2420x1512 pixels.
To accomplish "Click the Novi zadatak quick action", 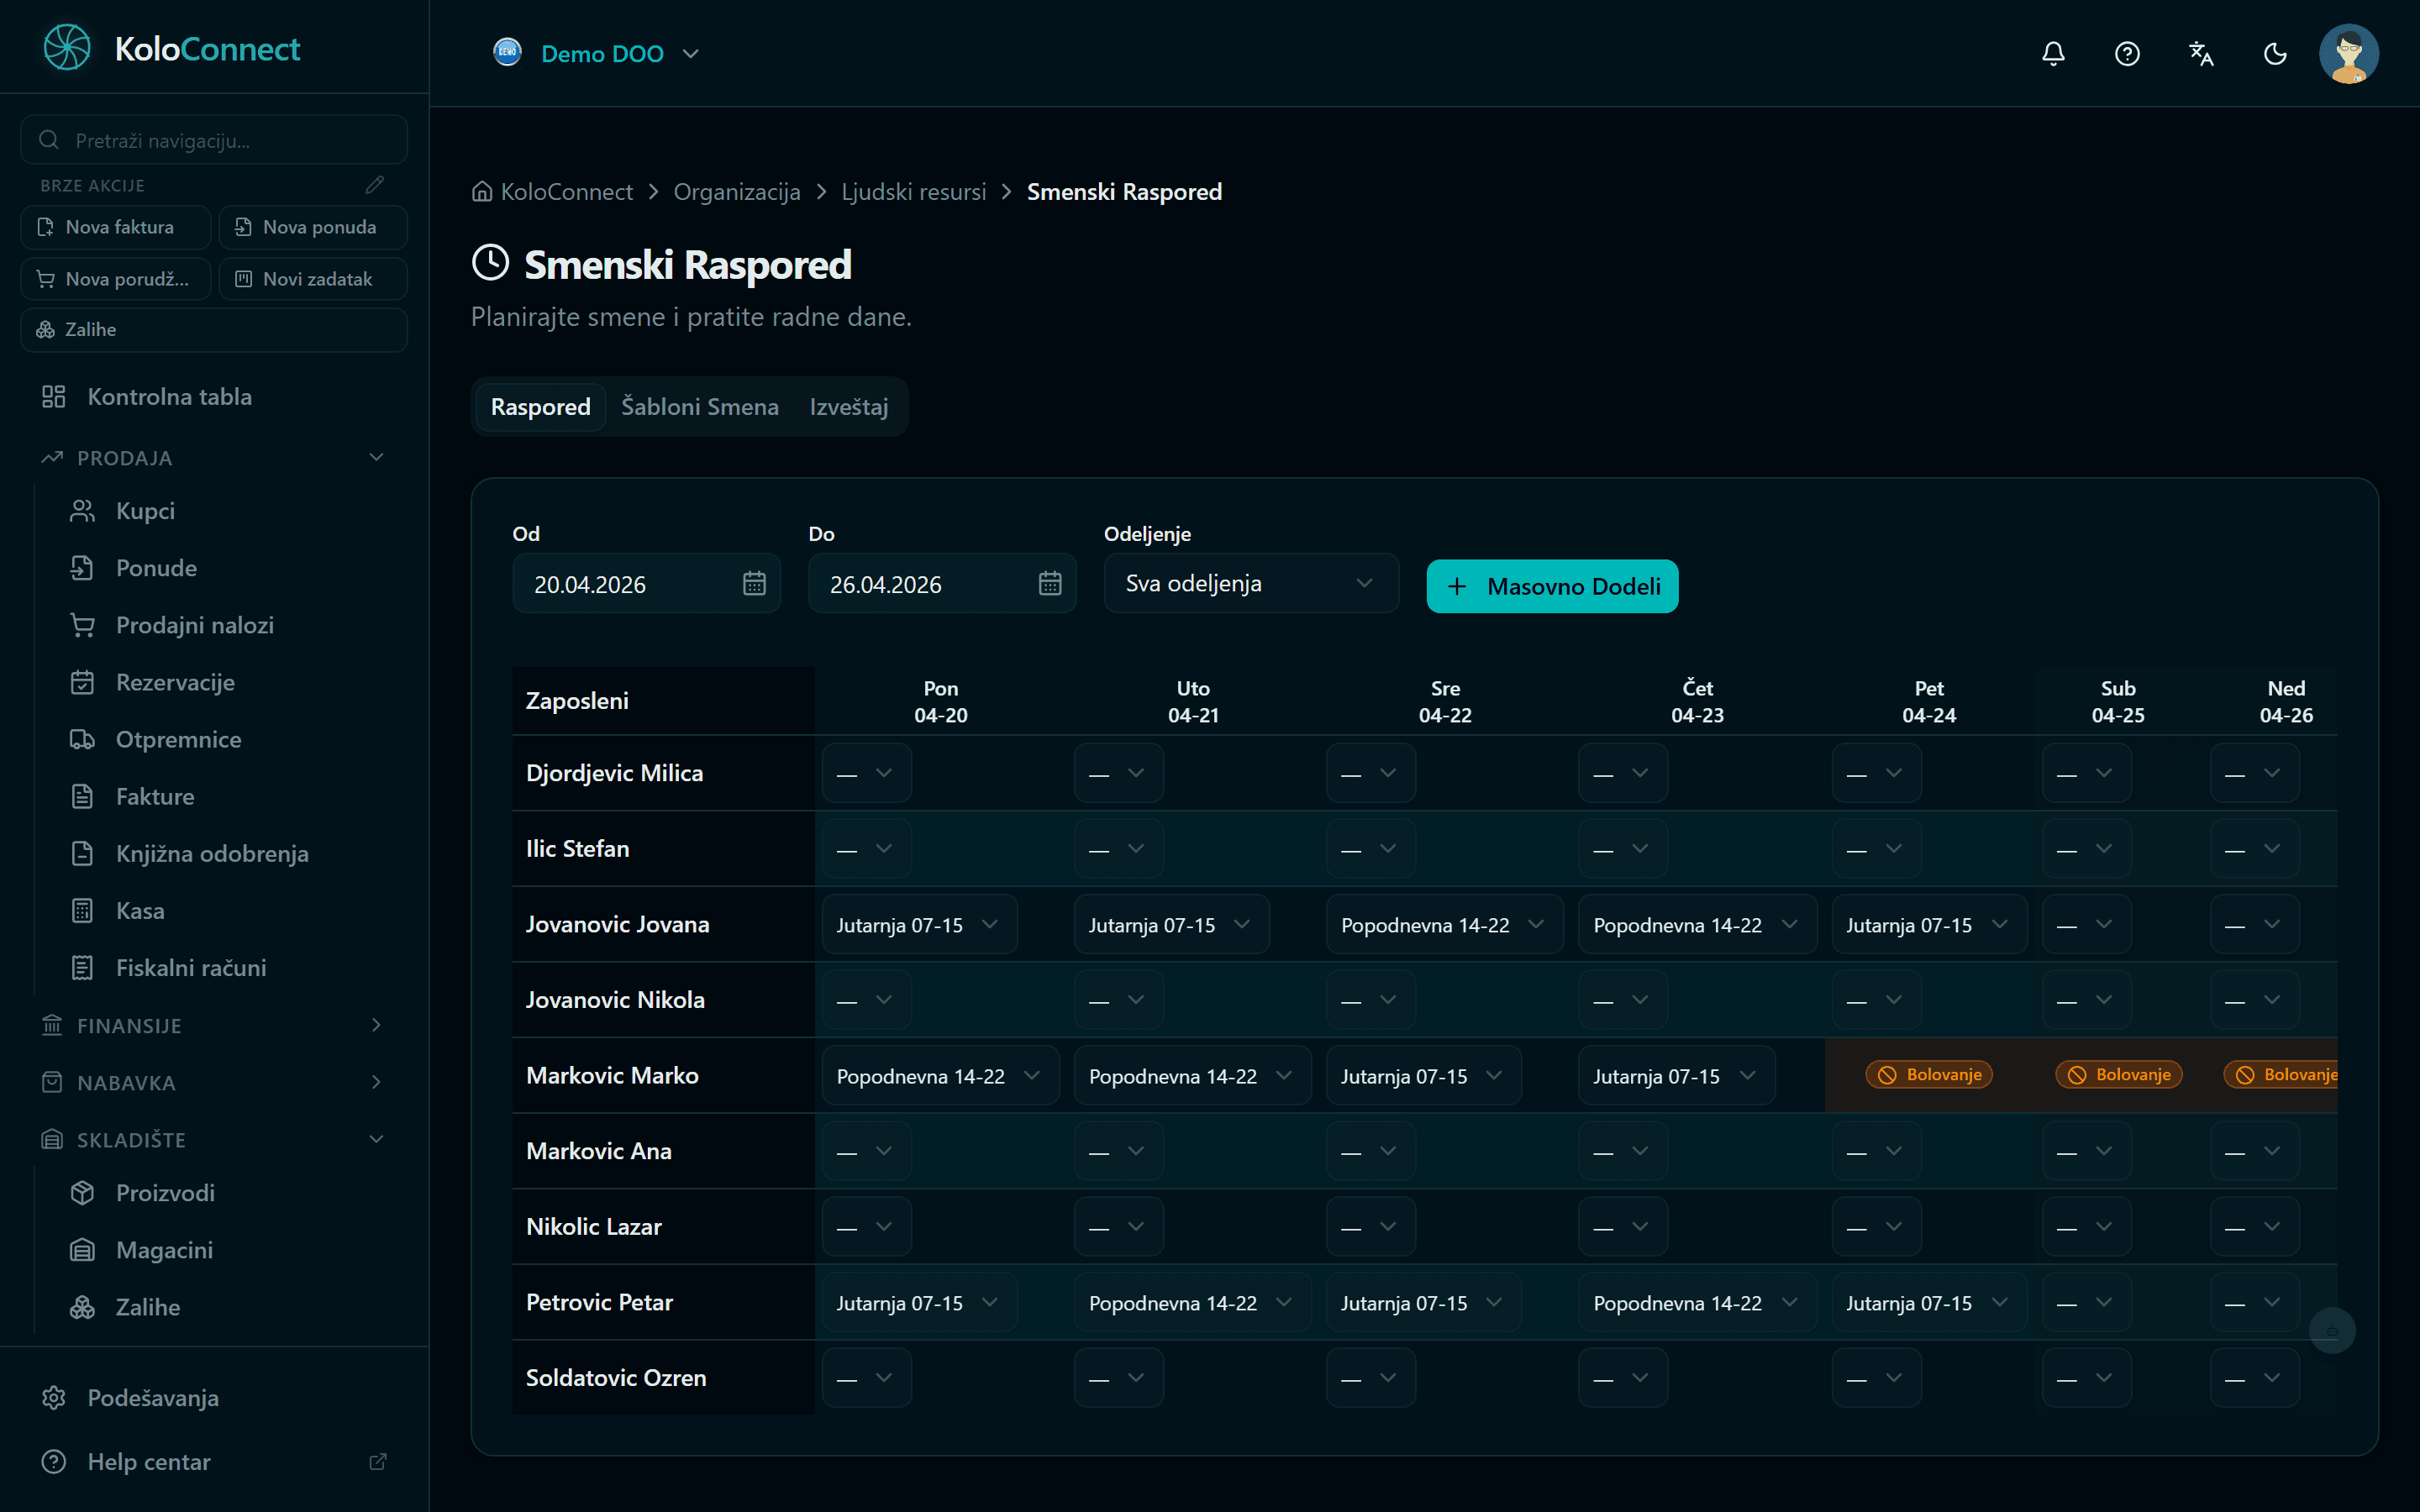I will [x=313, y=279].
